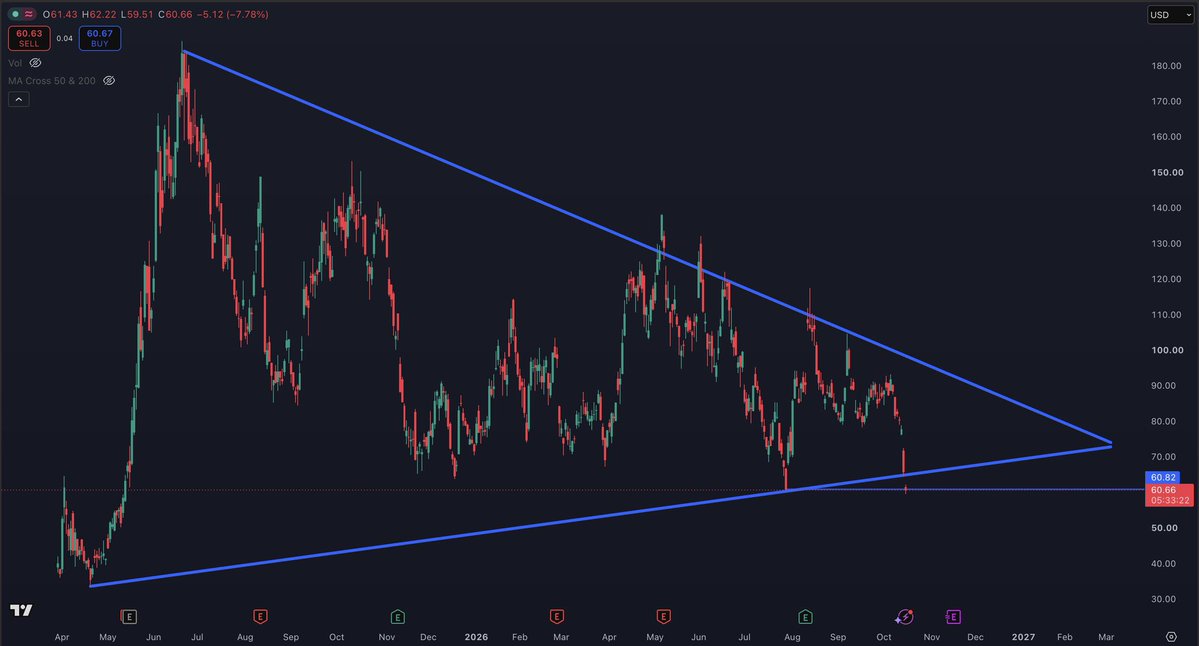Select the descending upper blue trendline
The width and height of the screenshot is (1199, 646).
pos(647,247)
